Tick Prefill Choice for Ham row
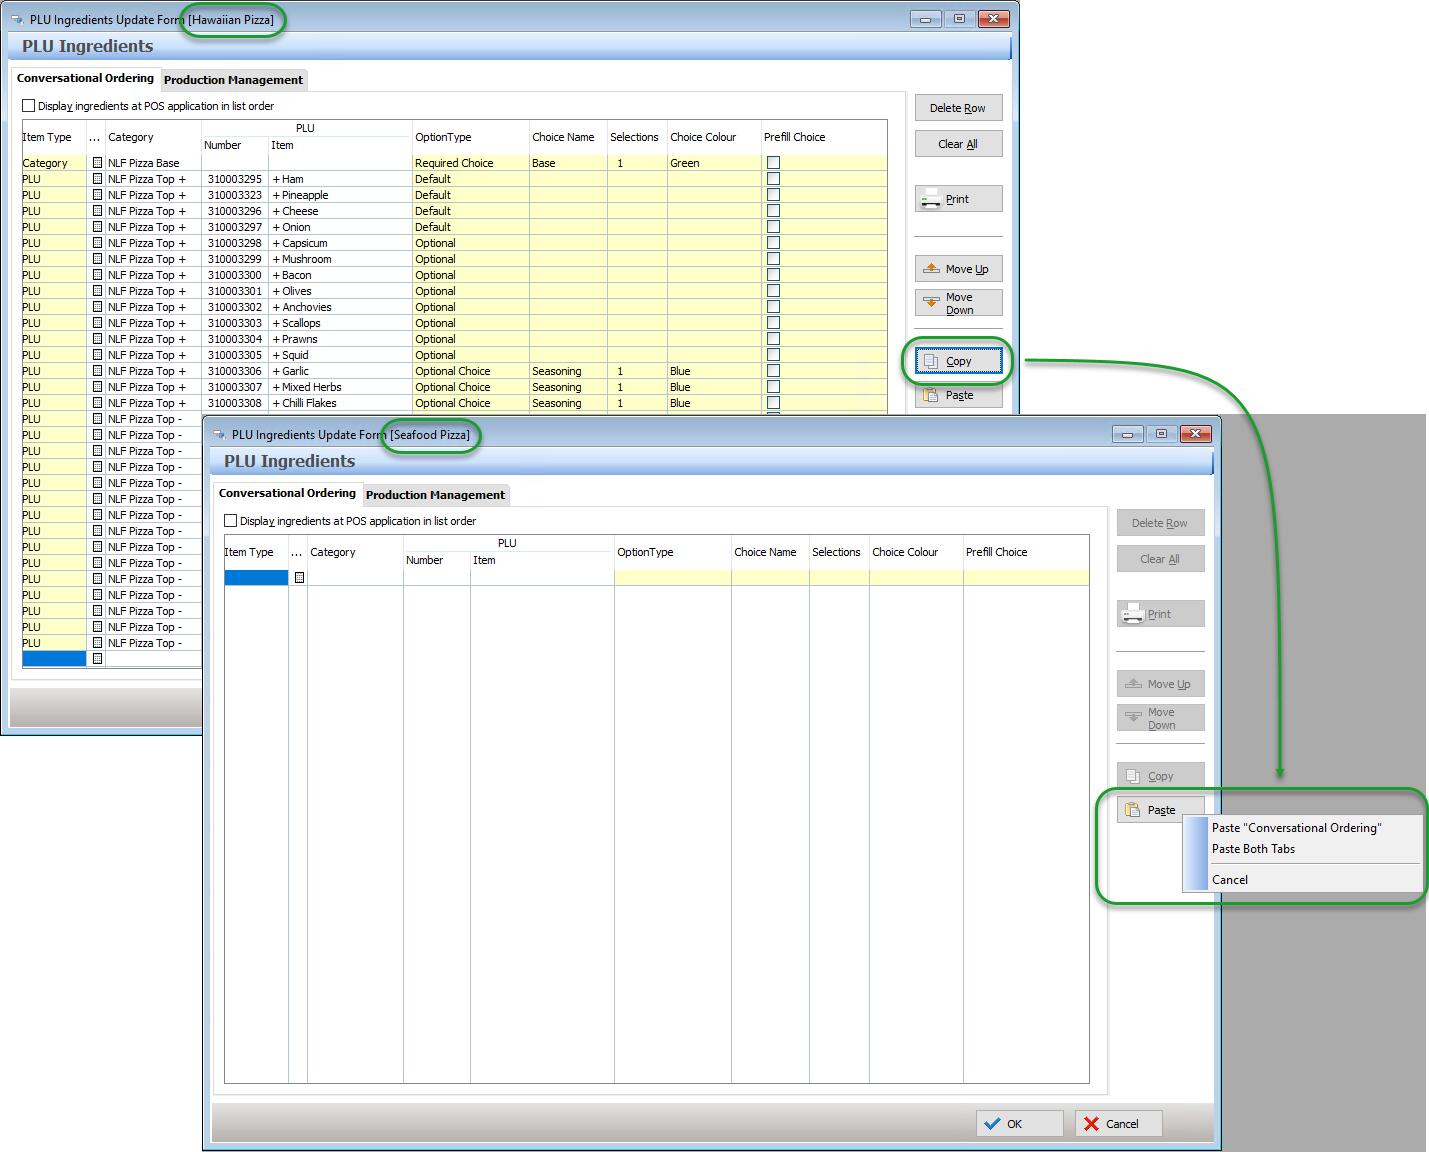The height and width of the screenshot is (1152, 1429). (x=773, y=179)
